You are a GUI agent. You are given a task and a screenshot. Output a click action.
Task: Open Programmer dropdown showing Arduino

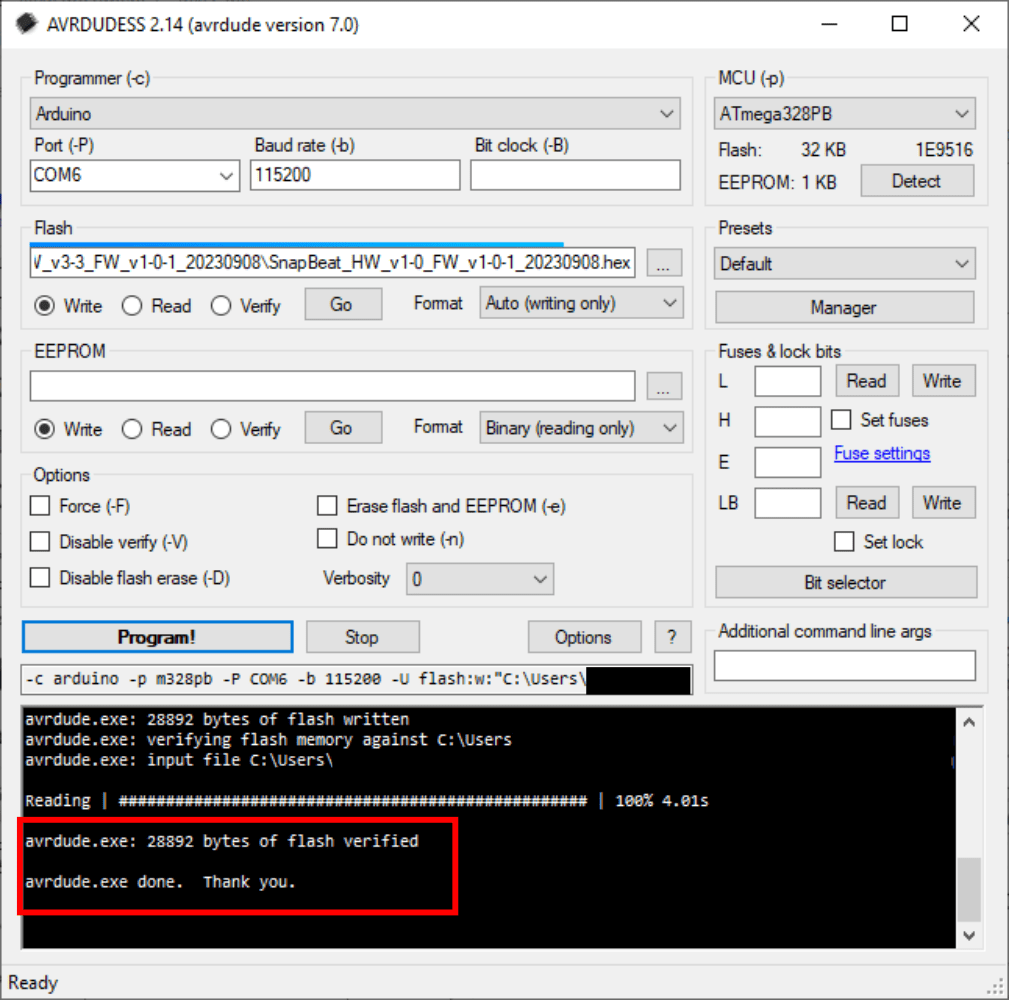tap(355, 114)
